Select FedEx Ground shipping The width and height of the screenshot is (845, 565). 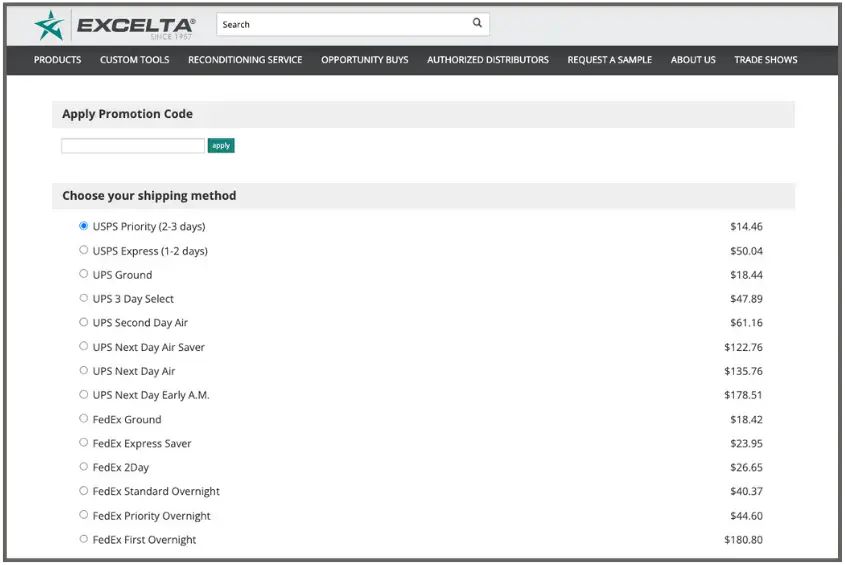(84, 418)
